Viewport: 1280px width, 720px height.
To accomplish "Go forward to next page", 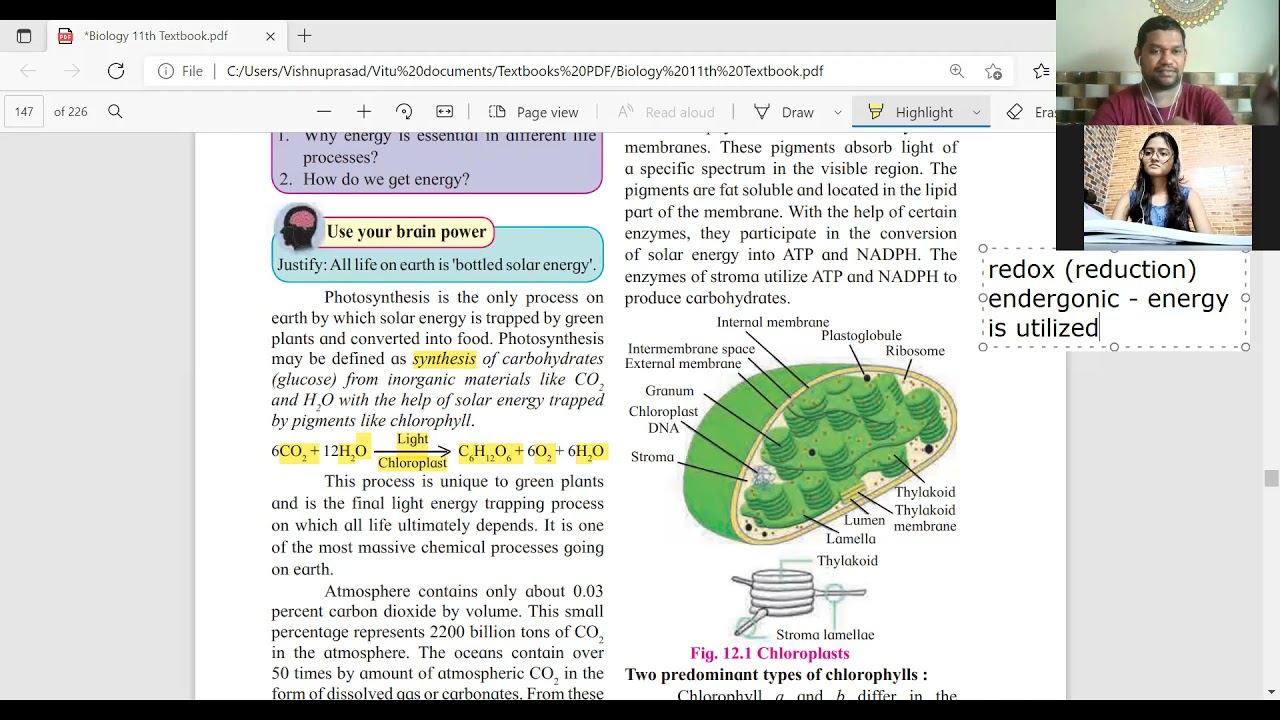I will click(72, 71).
